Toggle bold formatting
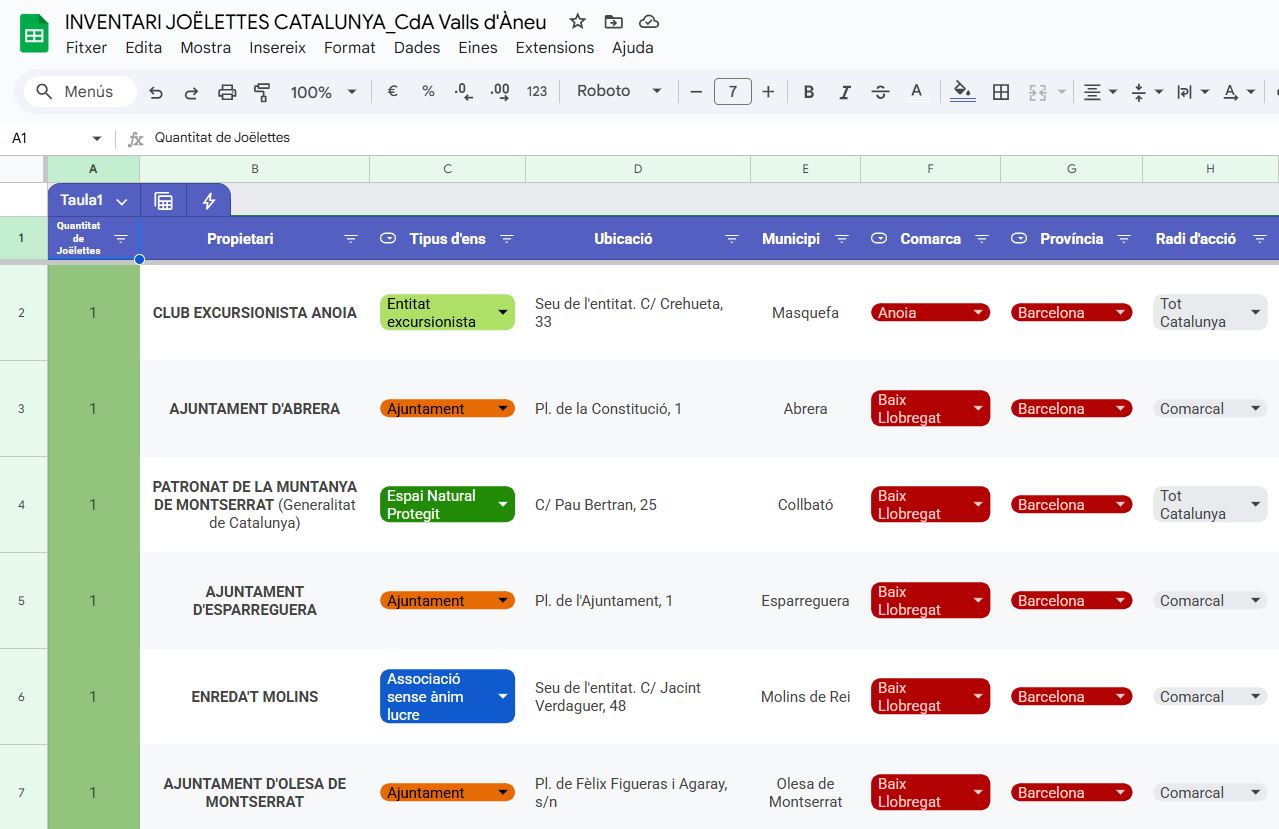1279x829 pixels. pyautogui.click(x=808, y=92)
